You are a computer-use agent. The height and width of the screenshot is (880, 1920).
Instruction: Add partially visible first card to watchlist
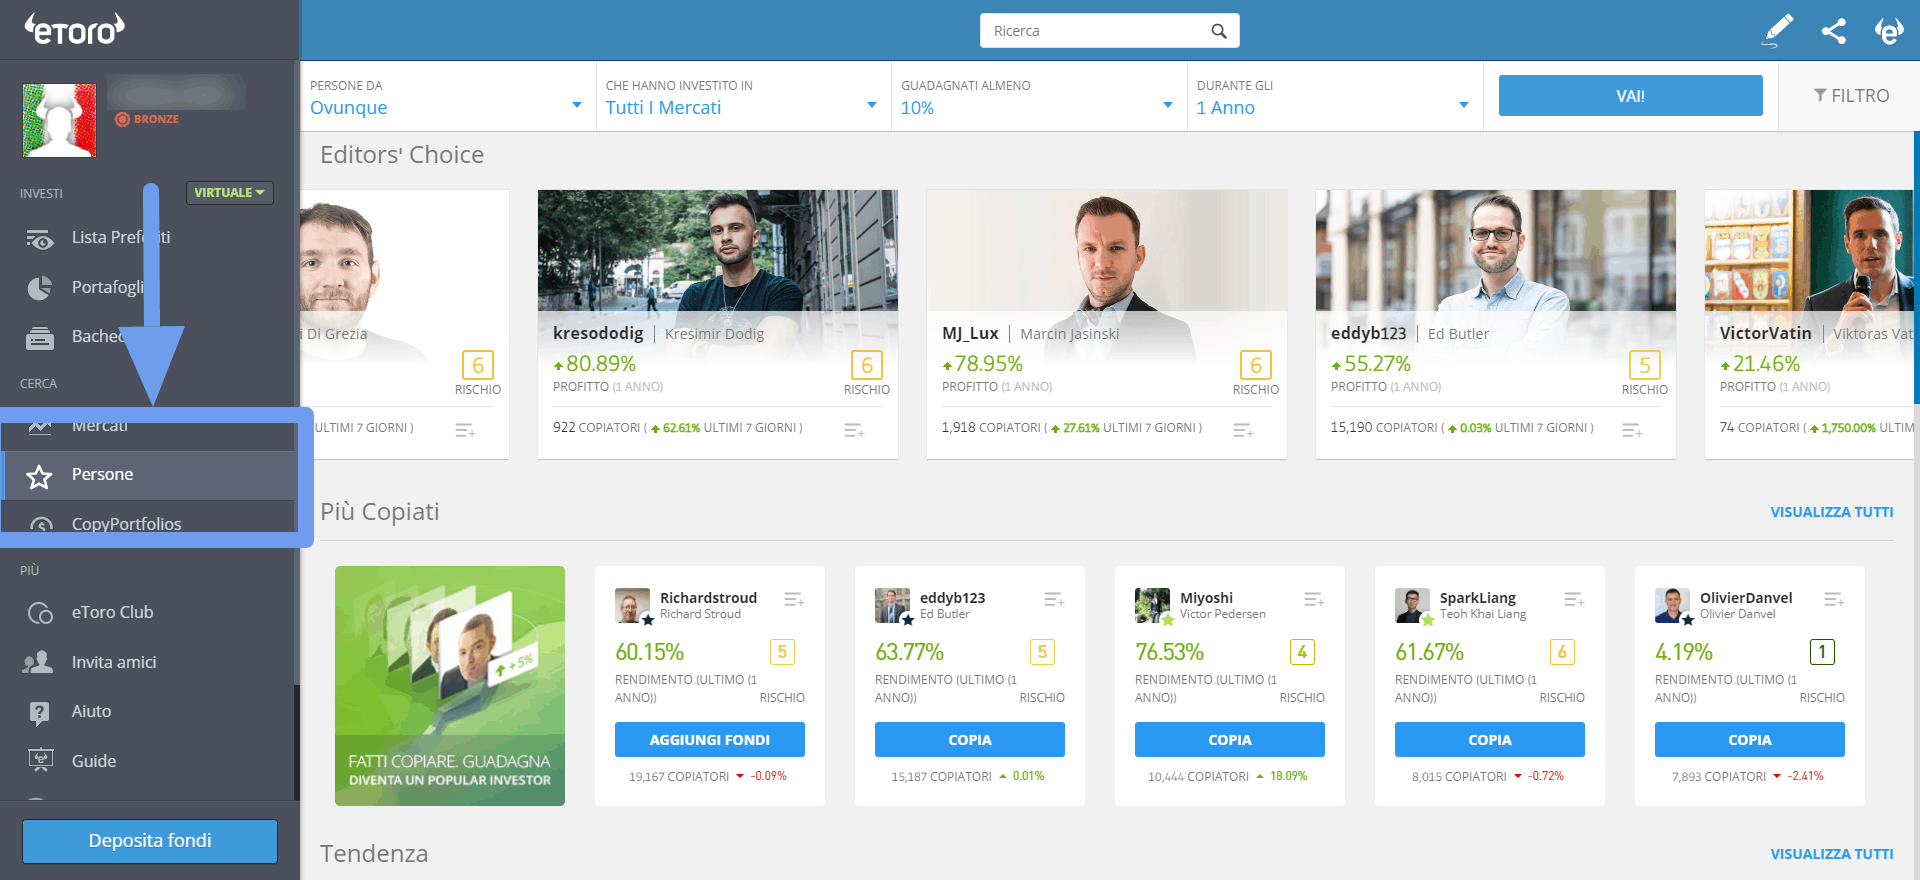click(x=465, y=430)
